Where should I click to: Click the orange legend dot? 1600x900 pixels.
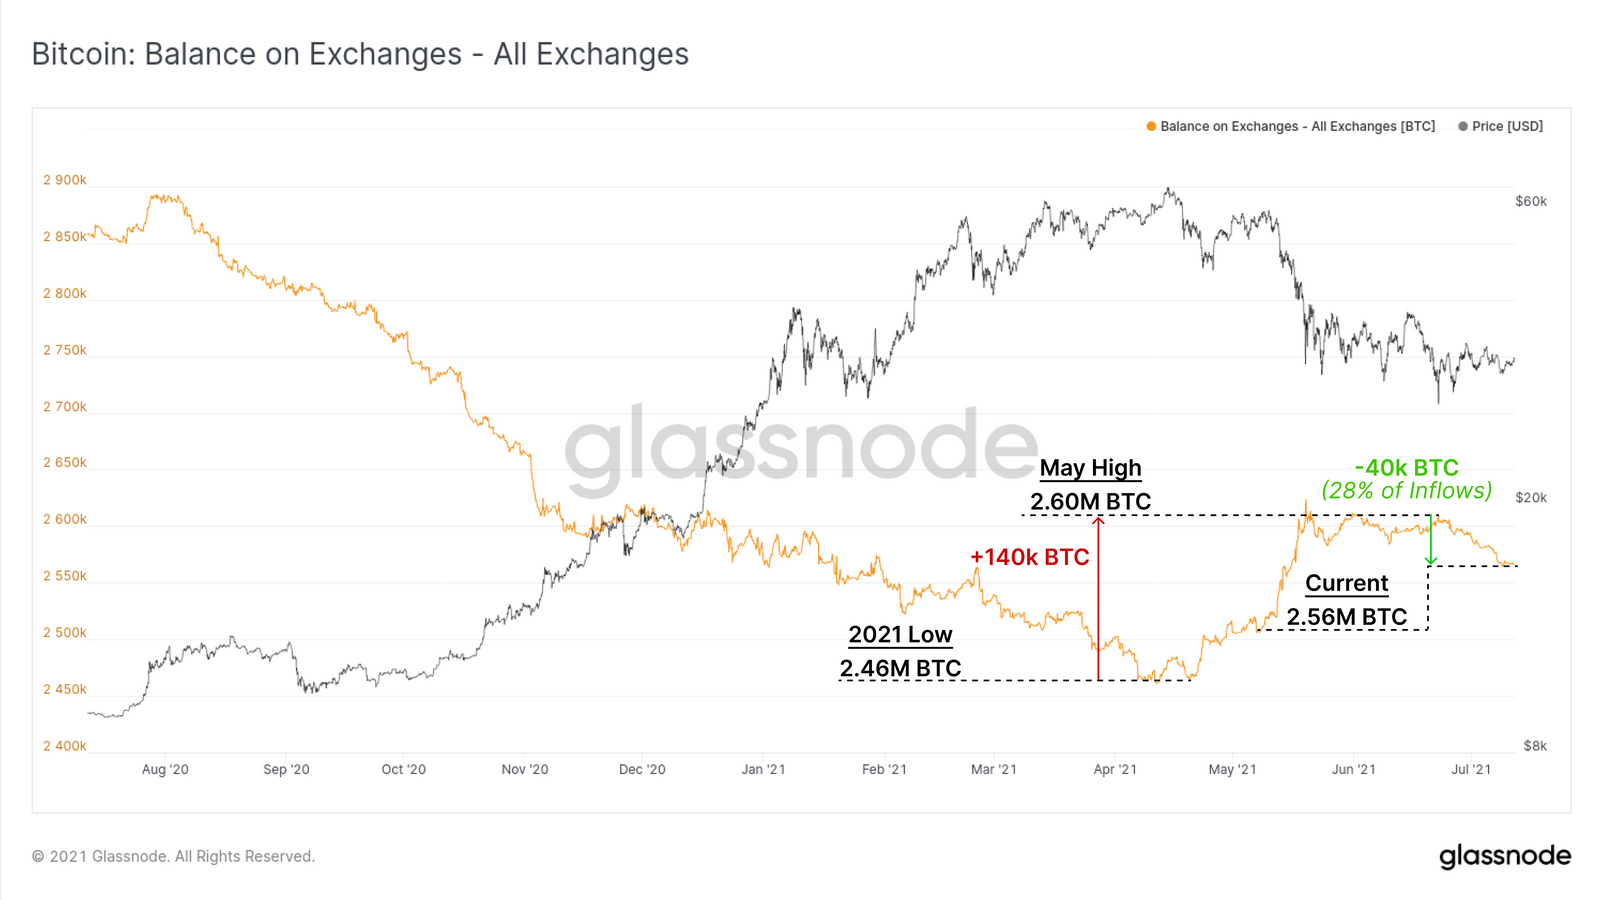tap(1151, 126)
